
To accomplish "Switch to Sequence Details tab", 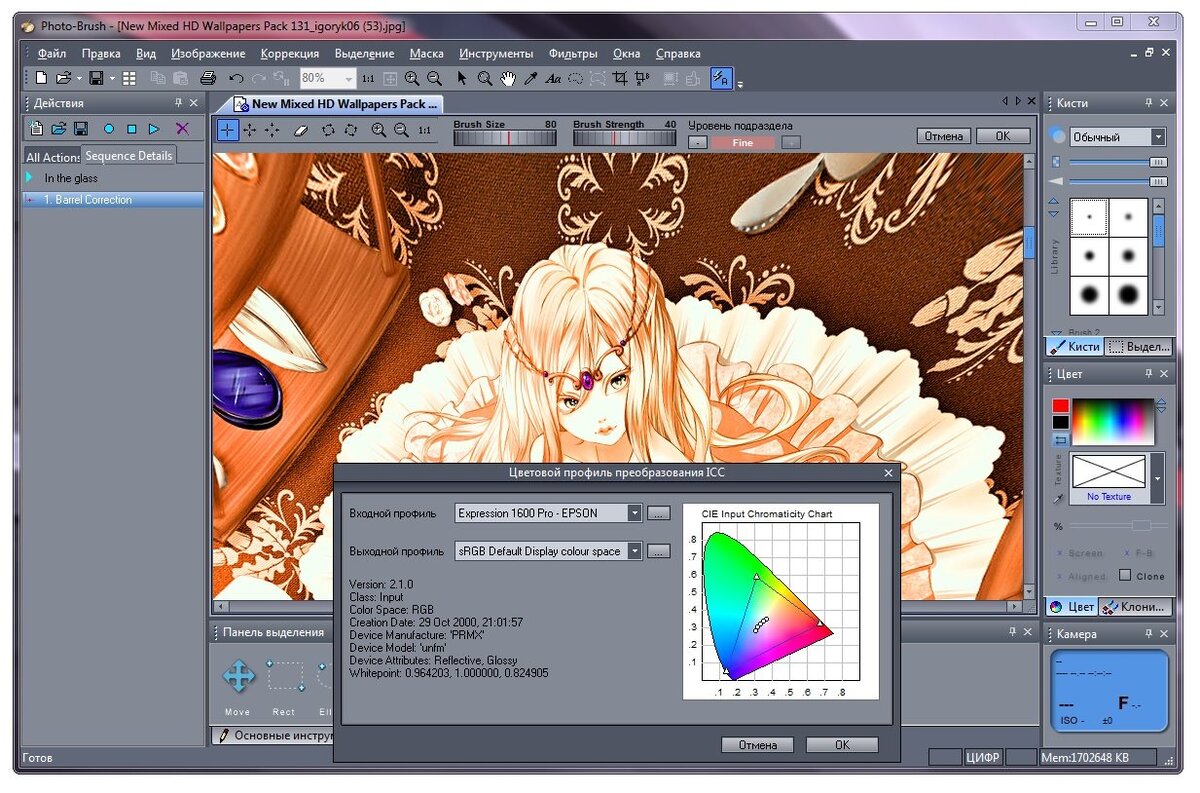I will pyautogui.click(x=129, y=155).
